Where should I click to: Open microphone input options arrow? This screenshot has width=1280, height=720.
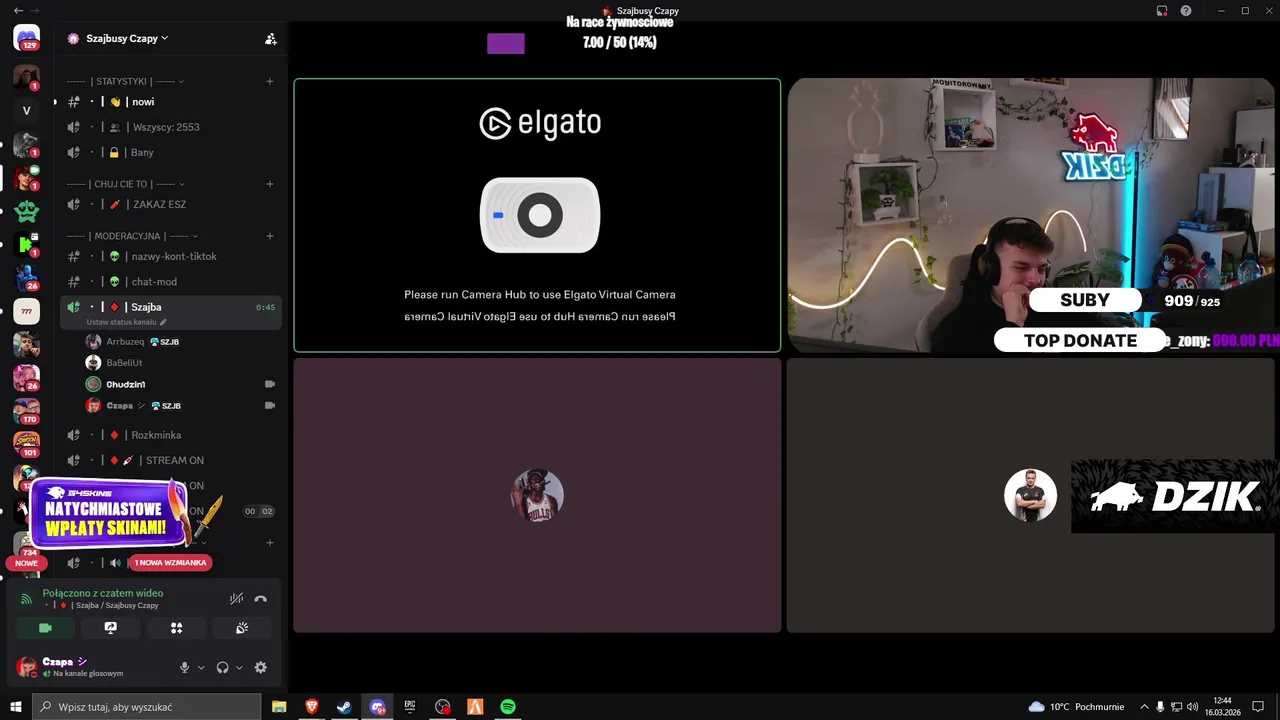pos(201,668)
